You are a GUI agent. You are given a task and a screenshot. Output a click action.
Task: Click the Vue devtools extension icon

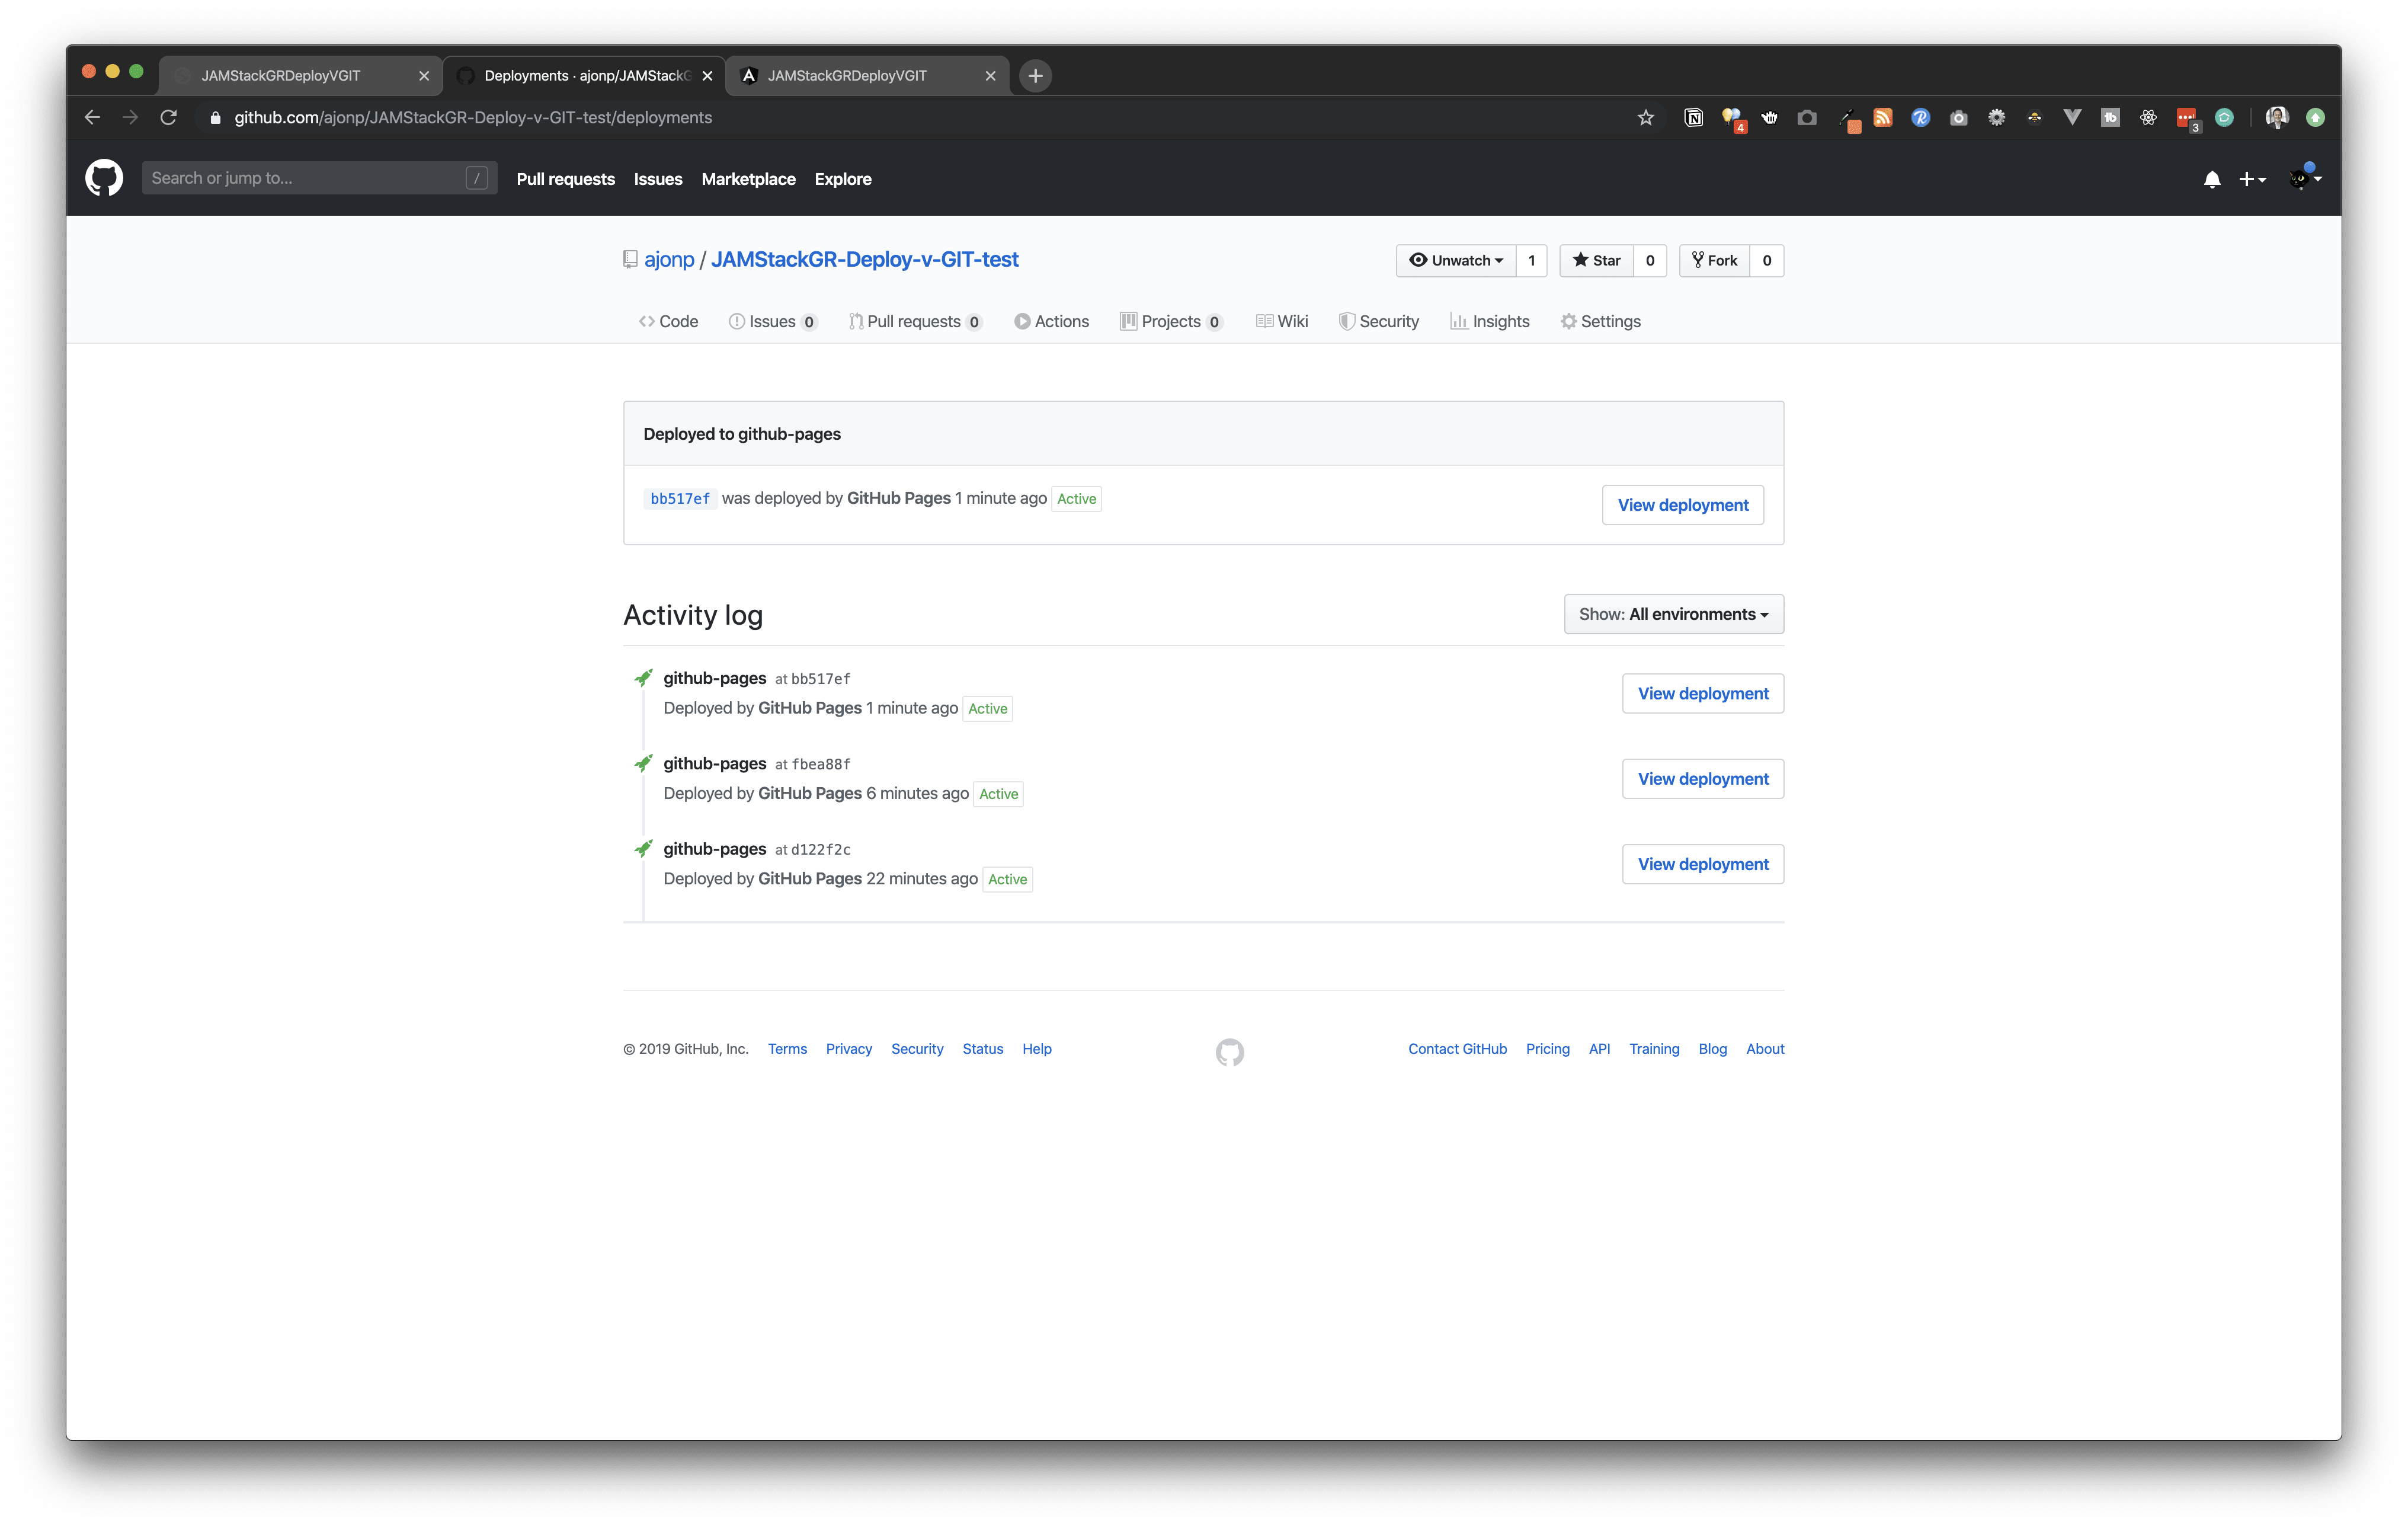2072,117
